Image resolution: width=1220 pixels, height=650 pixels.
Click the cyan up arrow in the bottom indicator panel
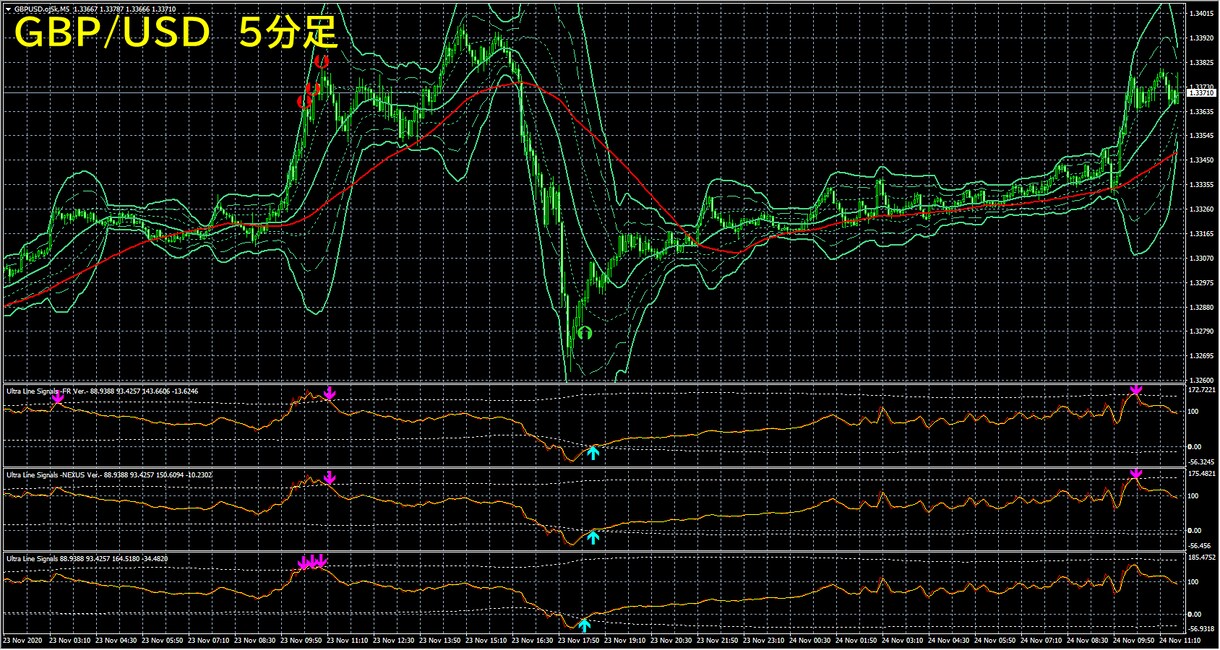click(584, 625)
